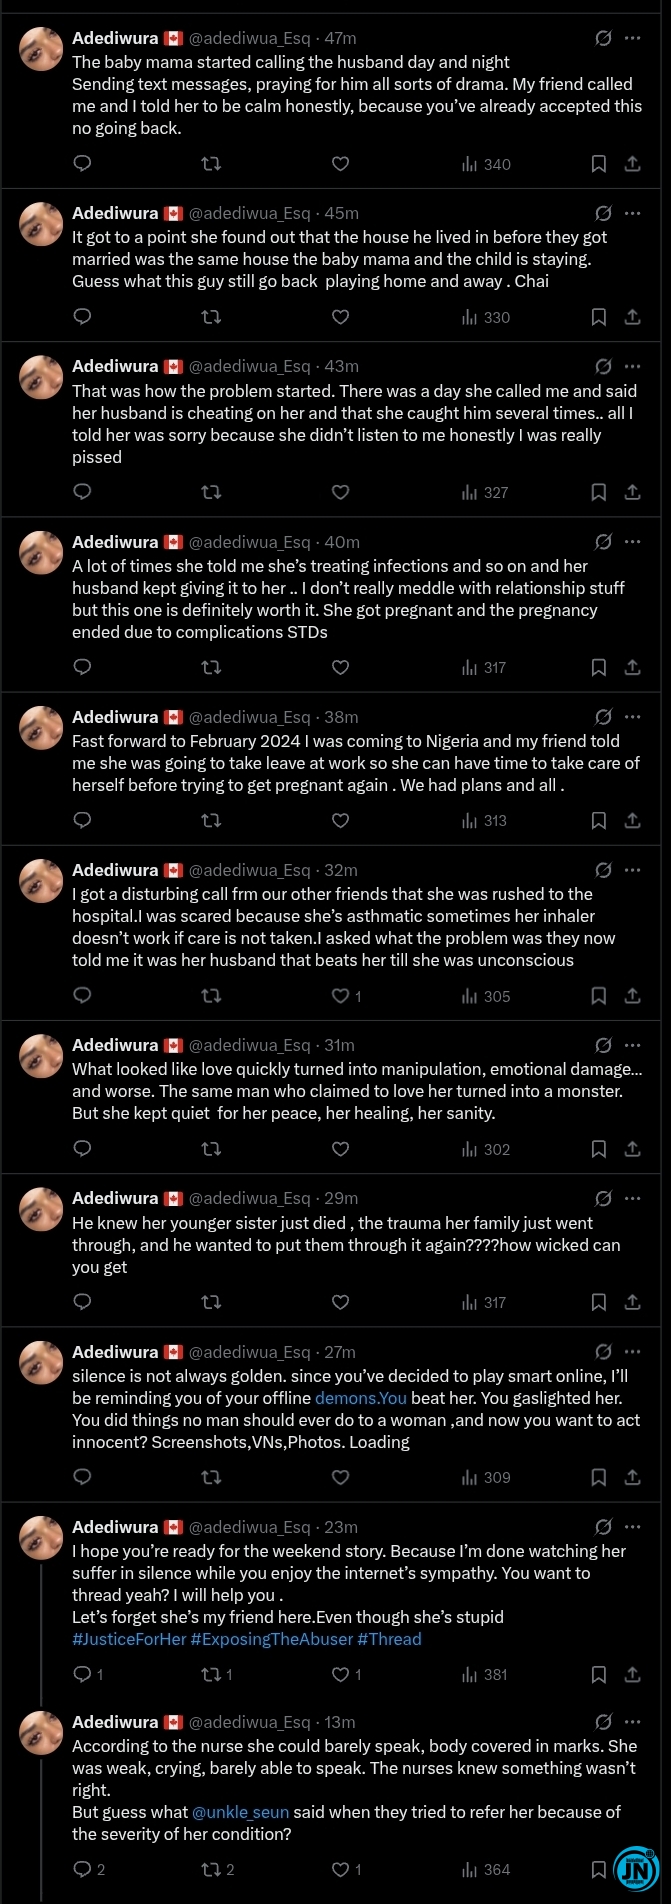
Task: Open more options on the 31m tweet
Action: click(x=632, y=1045)
